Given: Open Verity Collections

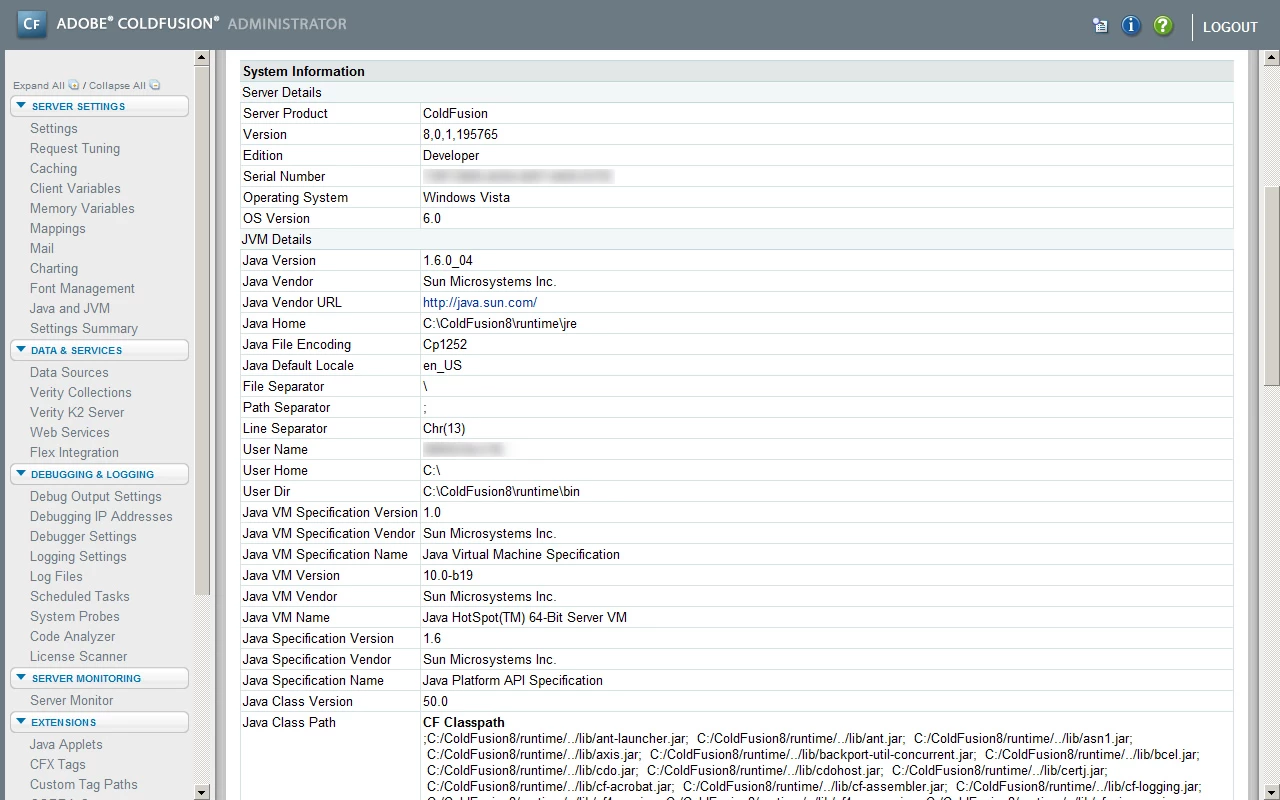Looking at the screenshot, I should coord(81,392).
